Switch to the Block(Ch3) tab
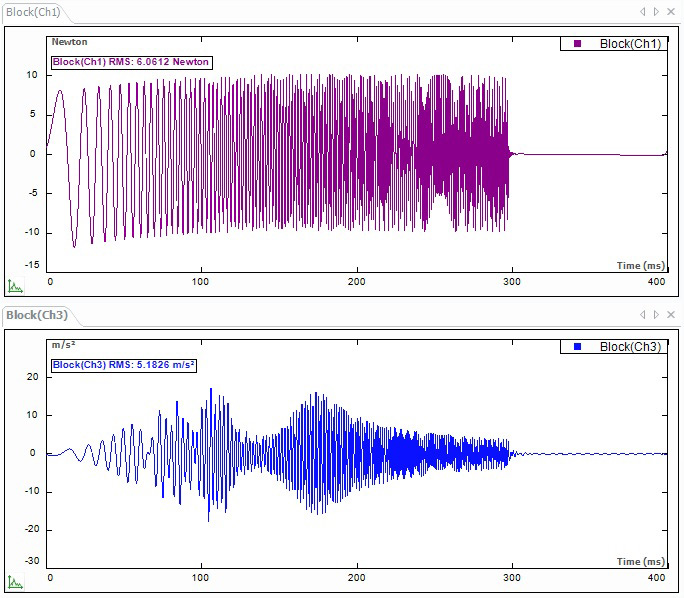 click(x=37, y=315)
